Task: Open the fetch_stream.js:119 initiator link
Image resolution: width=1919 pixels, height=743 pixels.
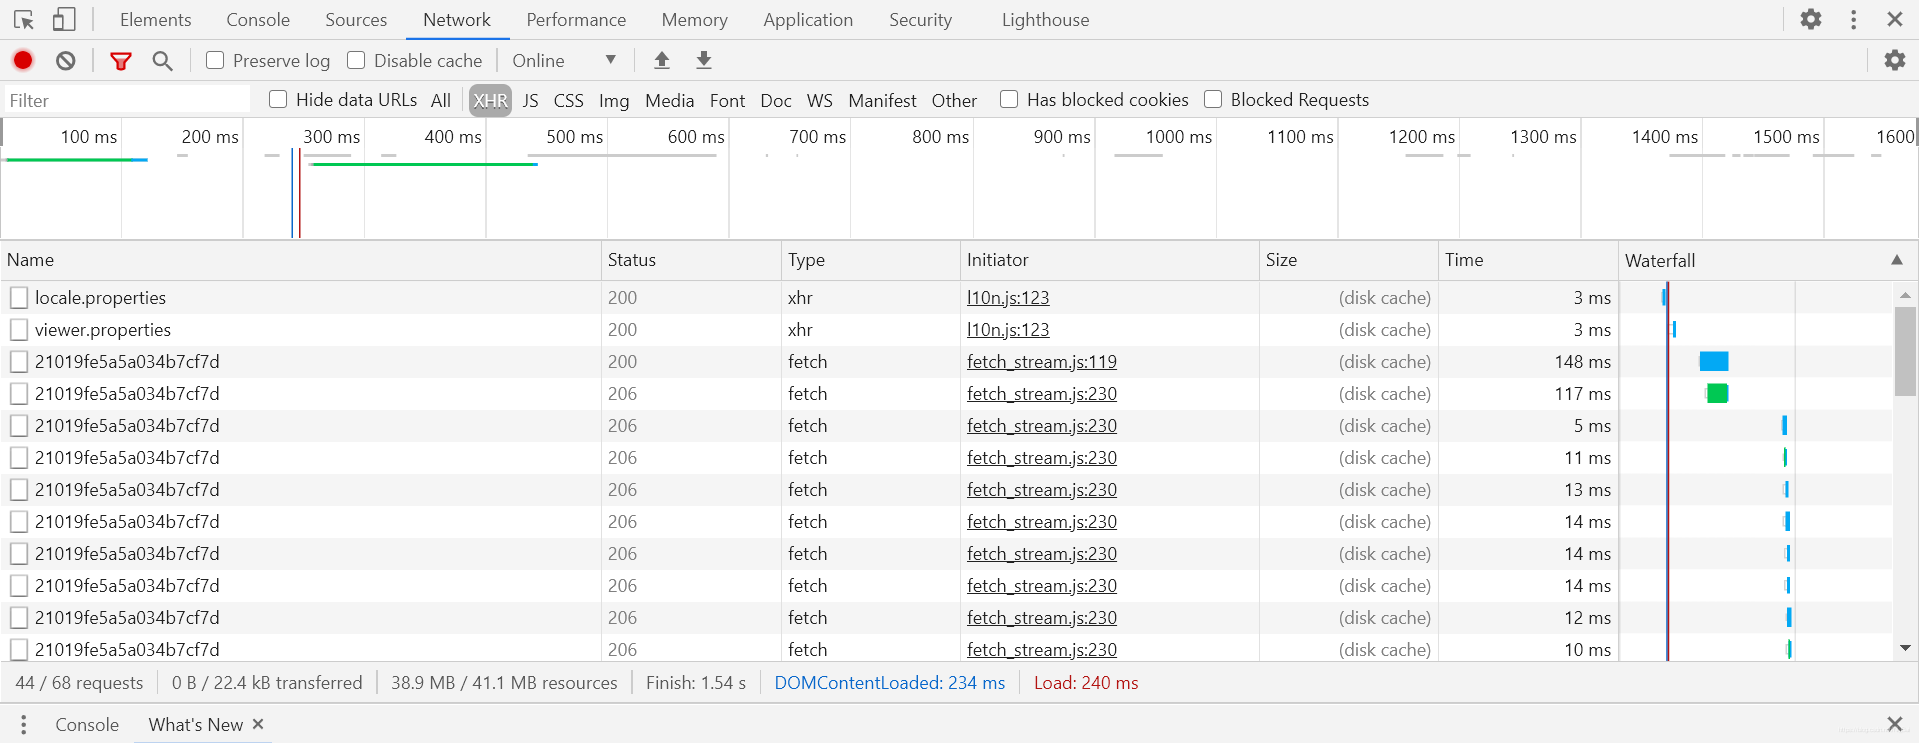Action: 1042,362
